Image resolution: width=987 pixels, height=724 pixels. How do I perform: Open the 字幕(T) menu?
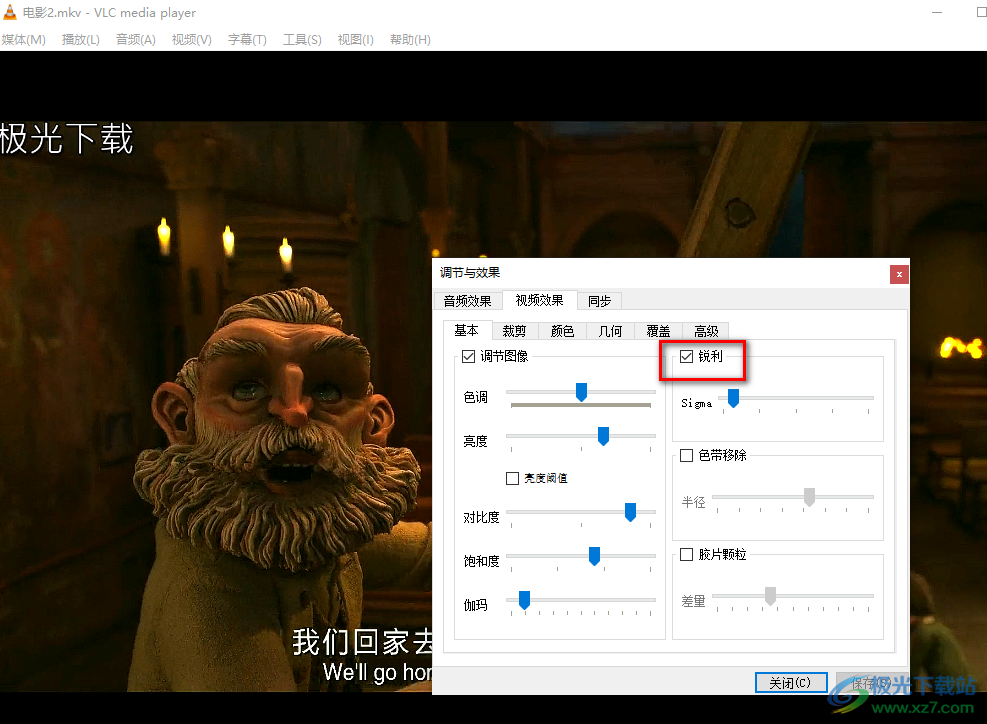pos(247,40)
